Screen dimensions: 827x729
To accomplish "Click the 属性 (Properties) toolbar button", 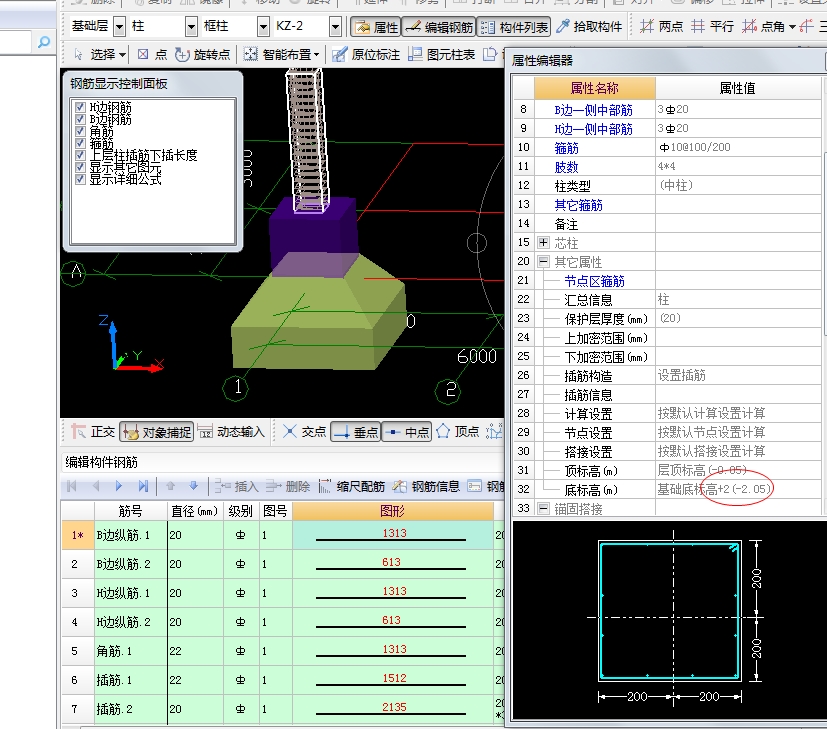I will click(x=377, y=27).
